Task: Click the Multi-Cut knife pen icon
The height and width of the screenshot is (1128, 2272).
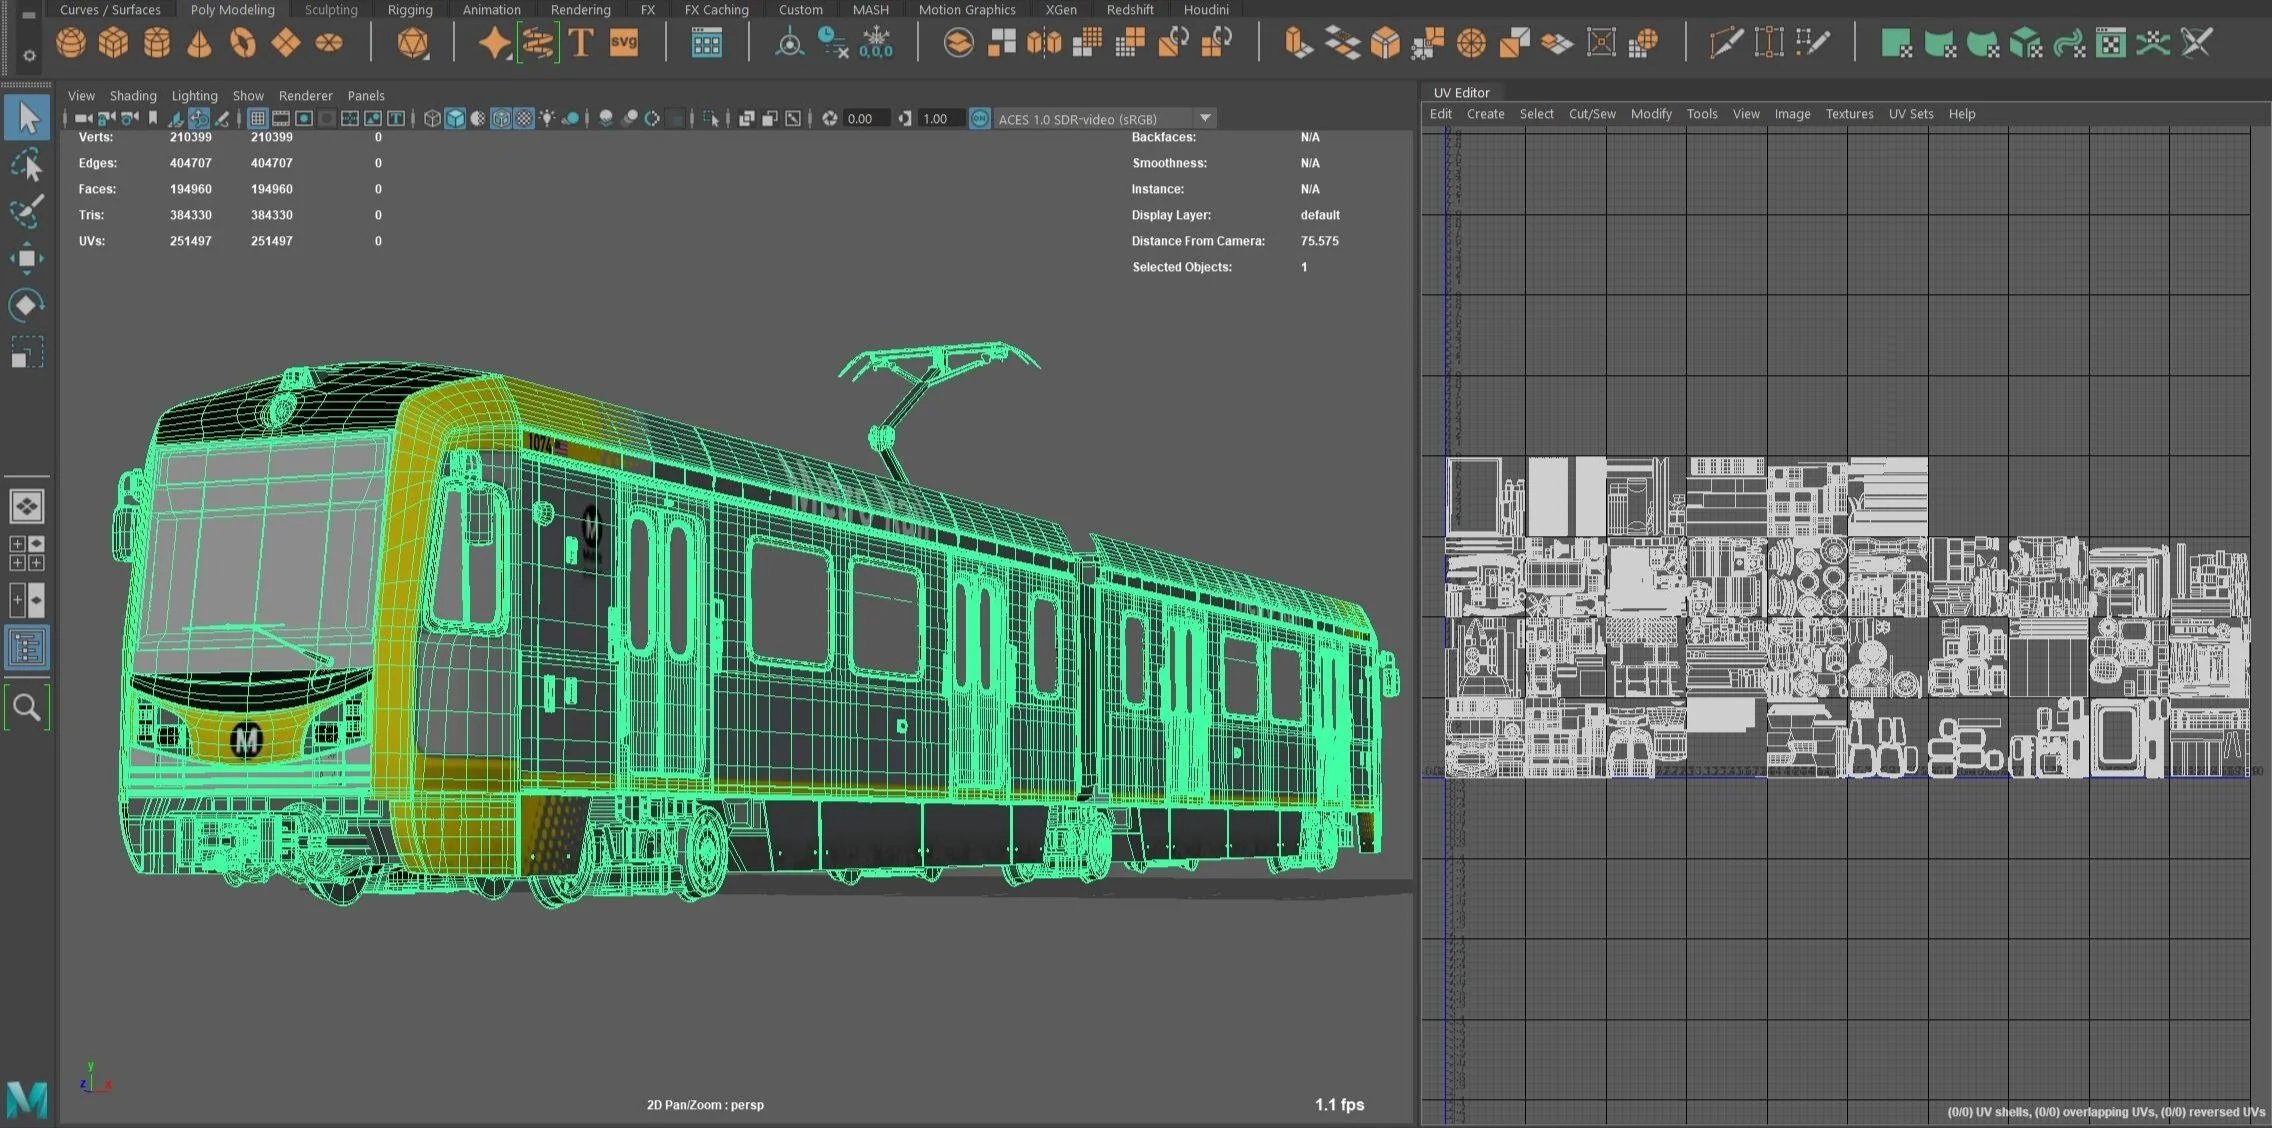Action: (x=1725, y=43)
